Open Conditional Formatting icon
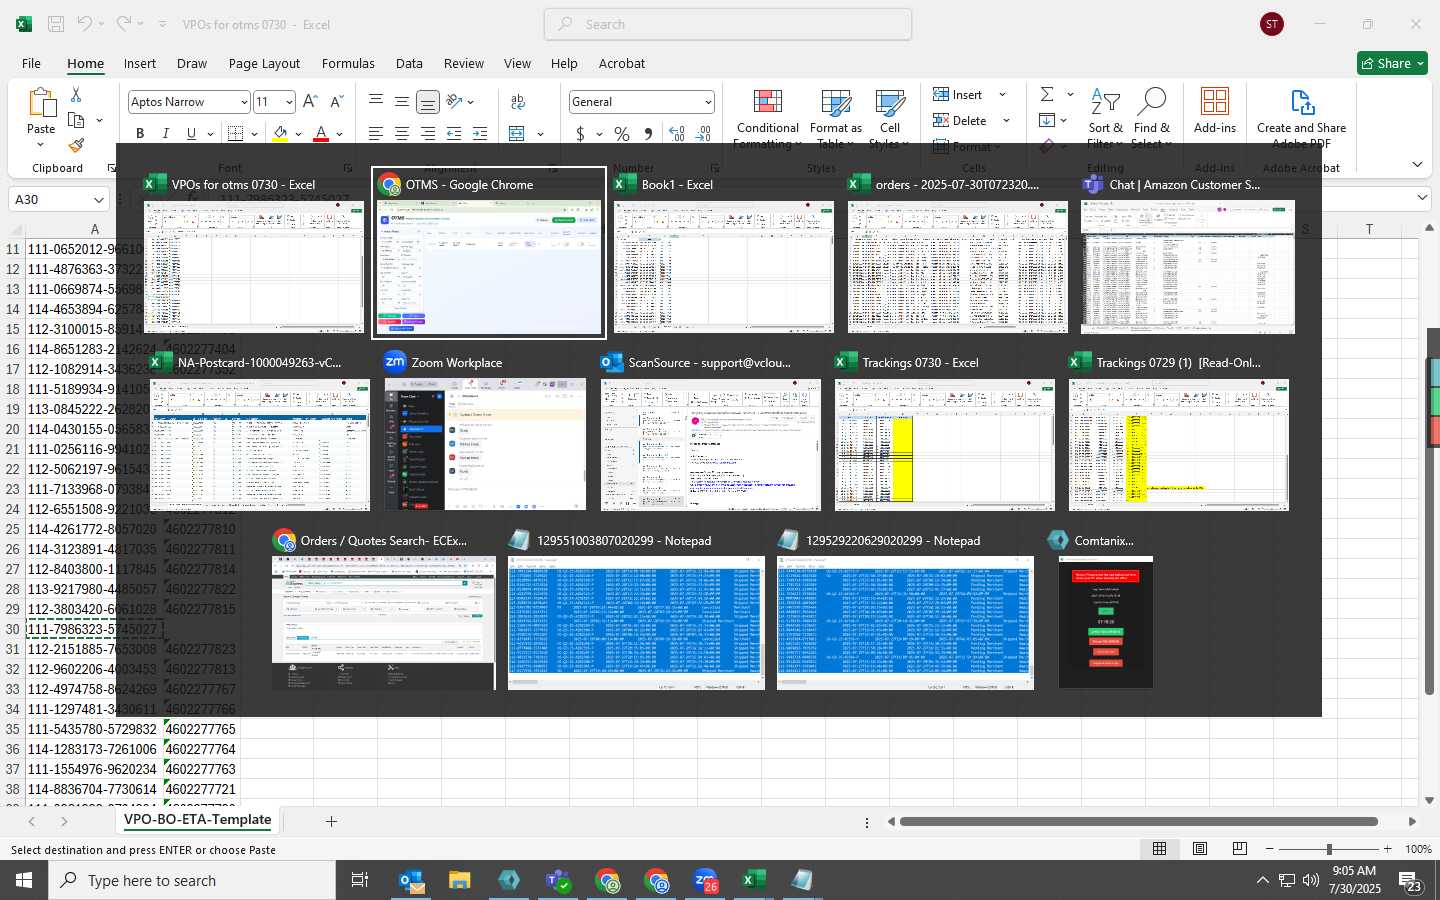 (x=767, y=102)
